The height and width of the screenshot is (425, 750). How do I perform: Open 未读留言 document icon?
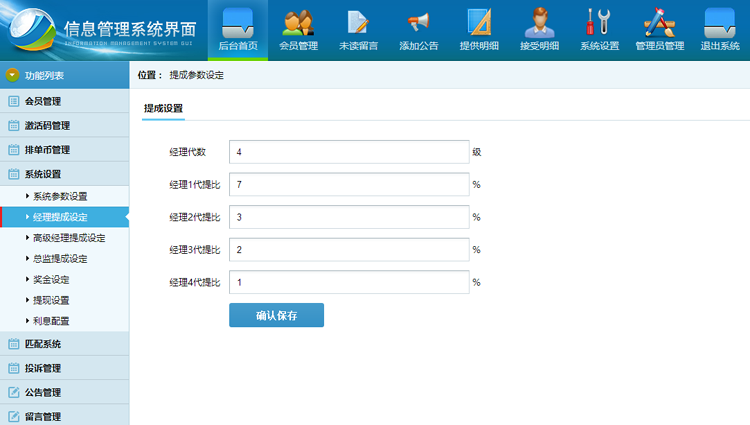[x=358, y=22]
